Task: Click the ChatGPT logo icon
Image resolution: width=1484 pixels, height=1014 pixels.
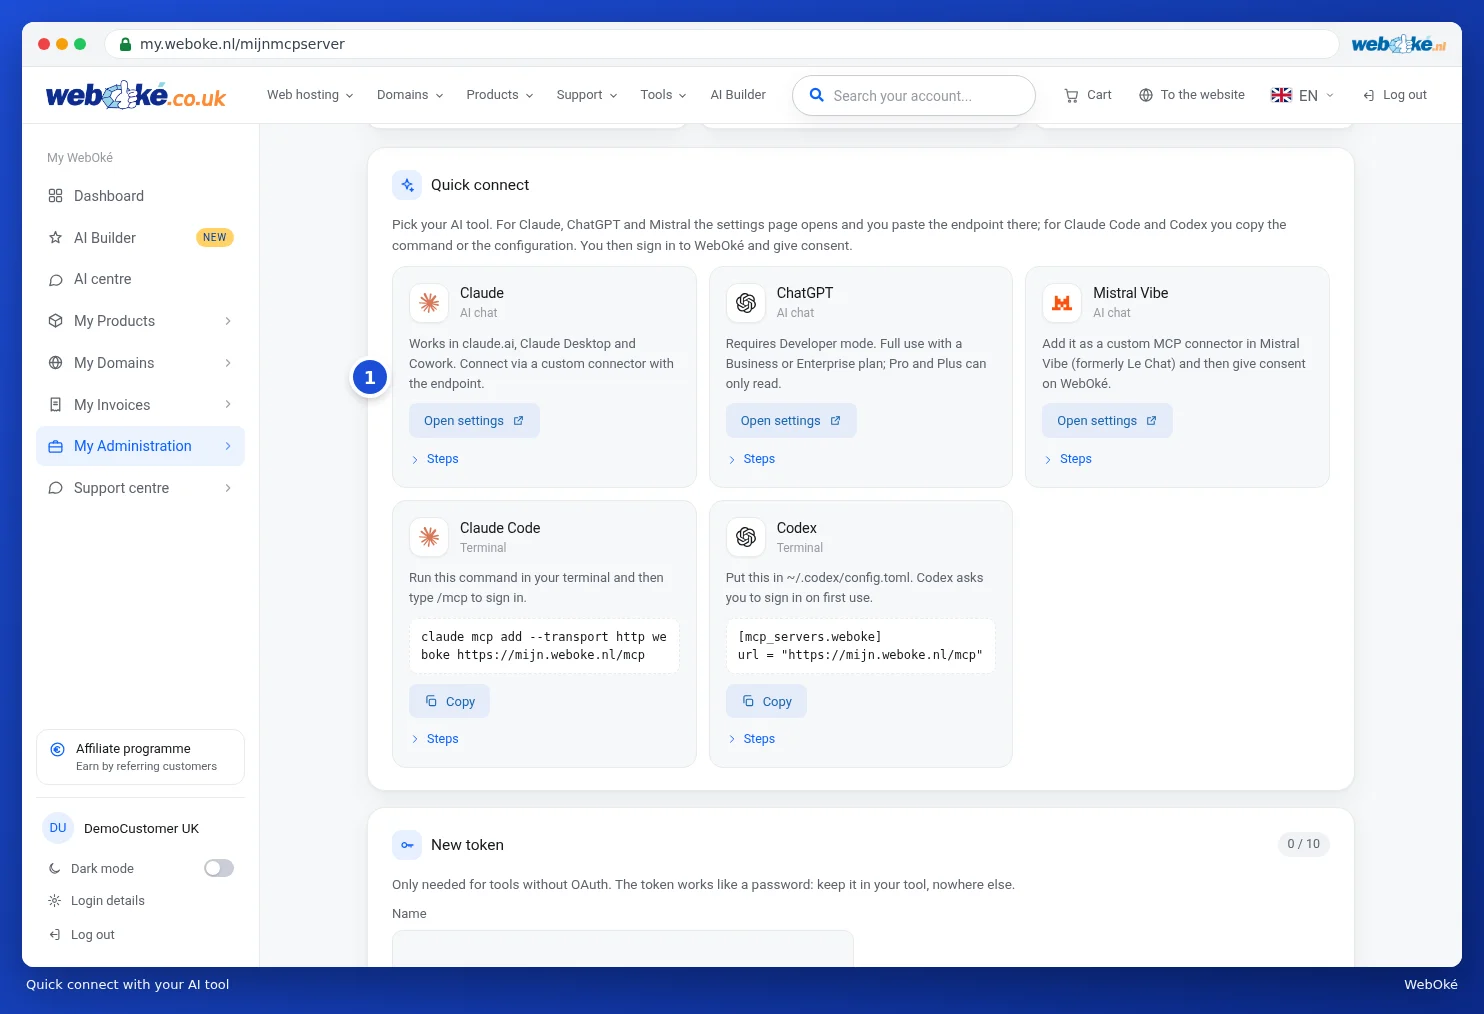Action: [x=746, y=303]
